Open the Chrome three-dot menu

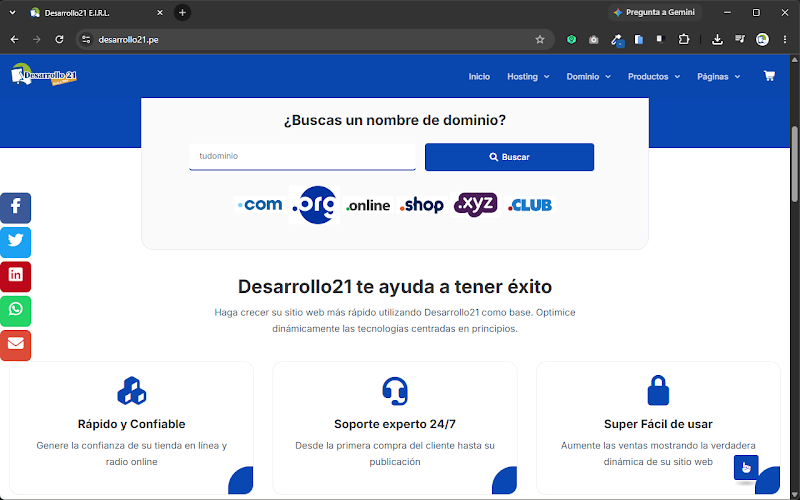click(x=785, y=39)
